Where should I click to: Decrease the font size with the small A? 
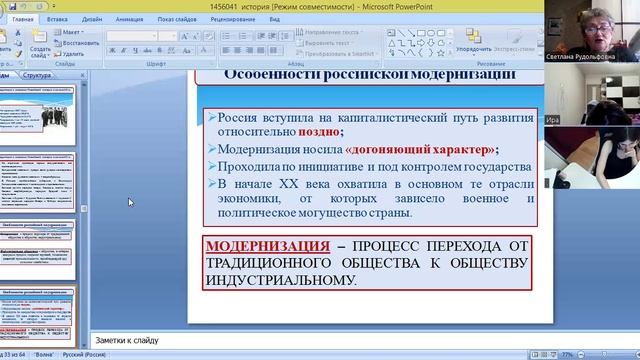coord(196,36)
